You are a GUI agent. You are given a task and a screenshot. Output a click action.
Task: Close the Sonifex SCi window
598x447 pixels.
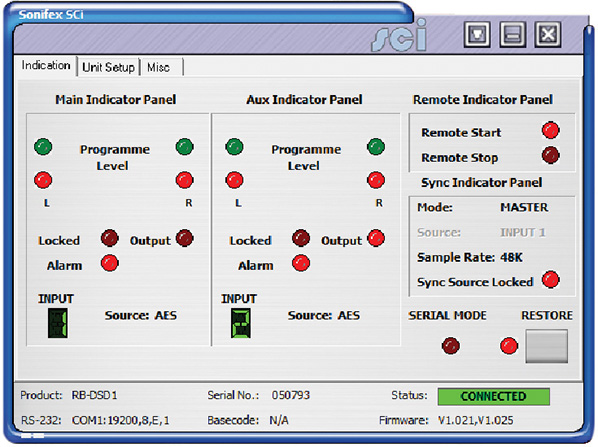coord(548,35)
